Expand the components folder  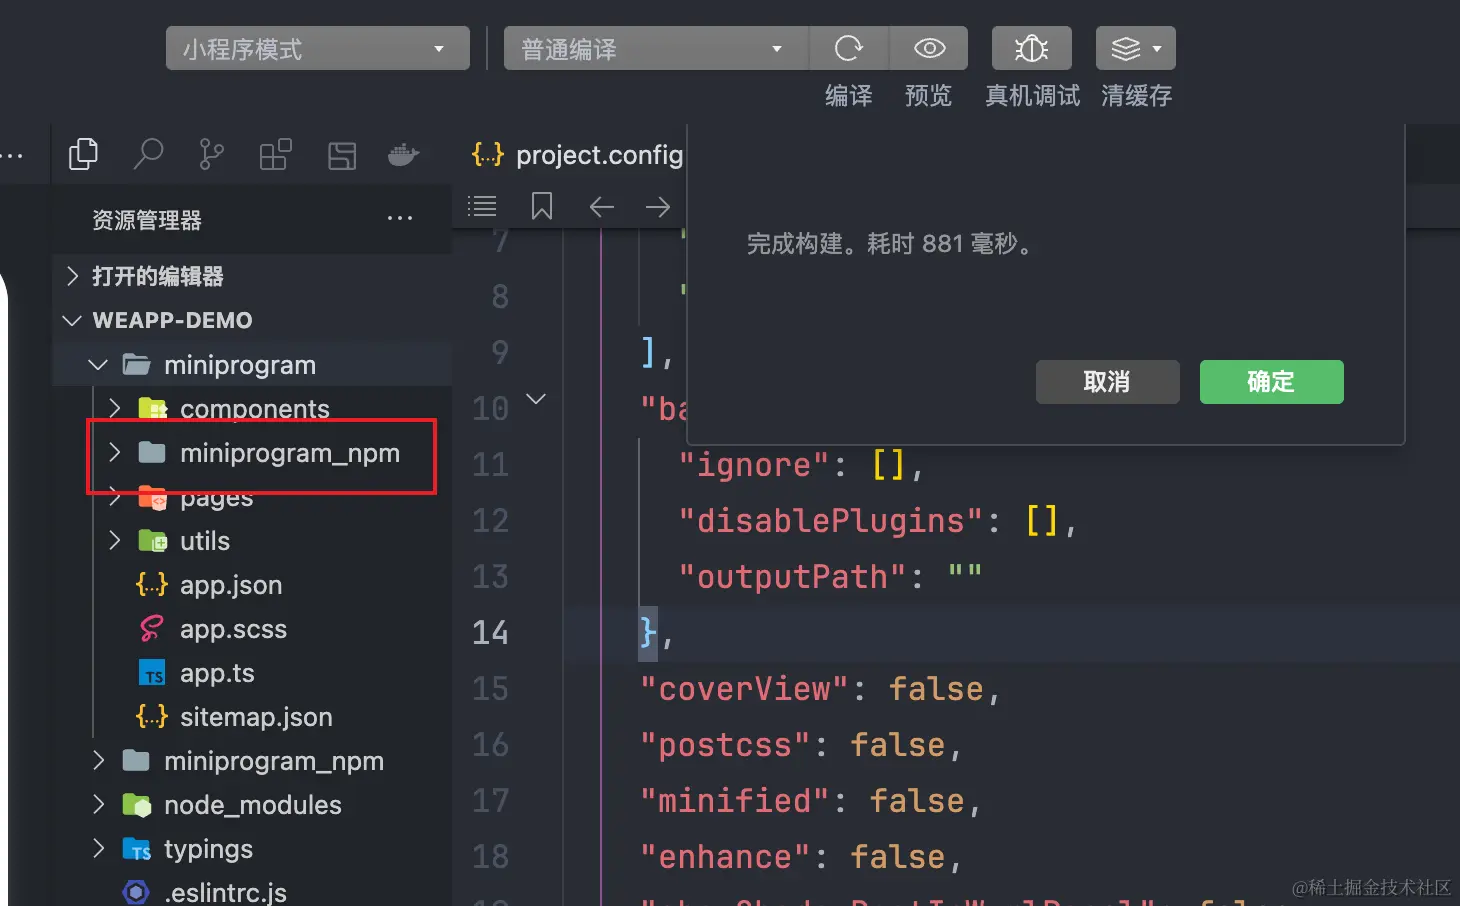[x=114, y=408]
